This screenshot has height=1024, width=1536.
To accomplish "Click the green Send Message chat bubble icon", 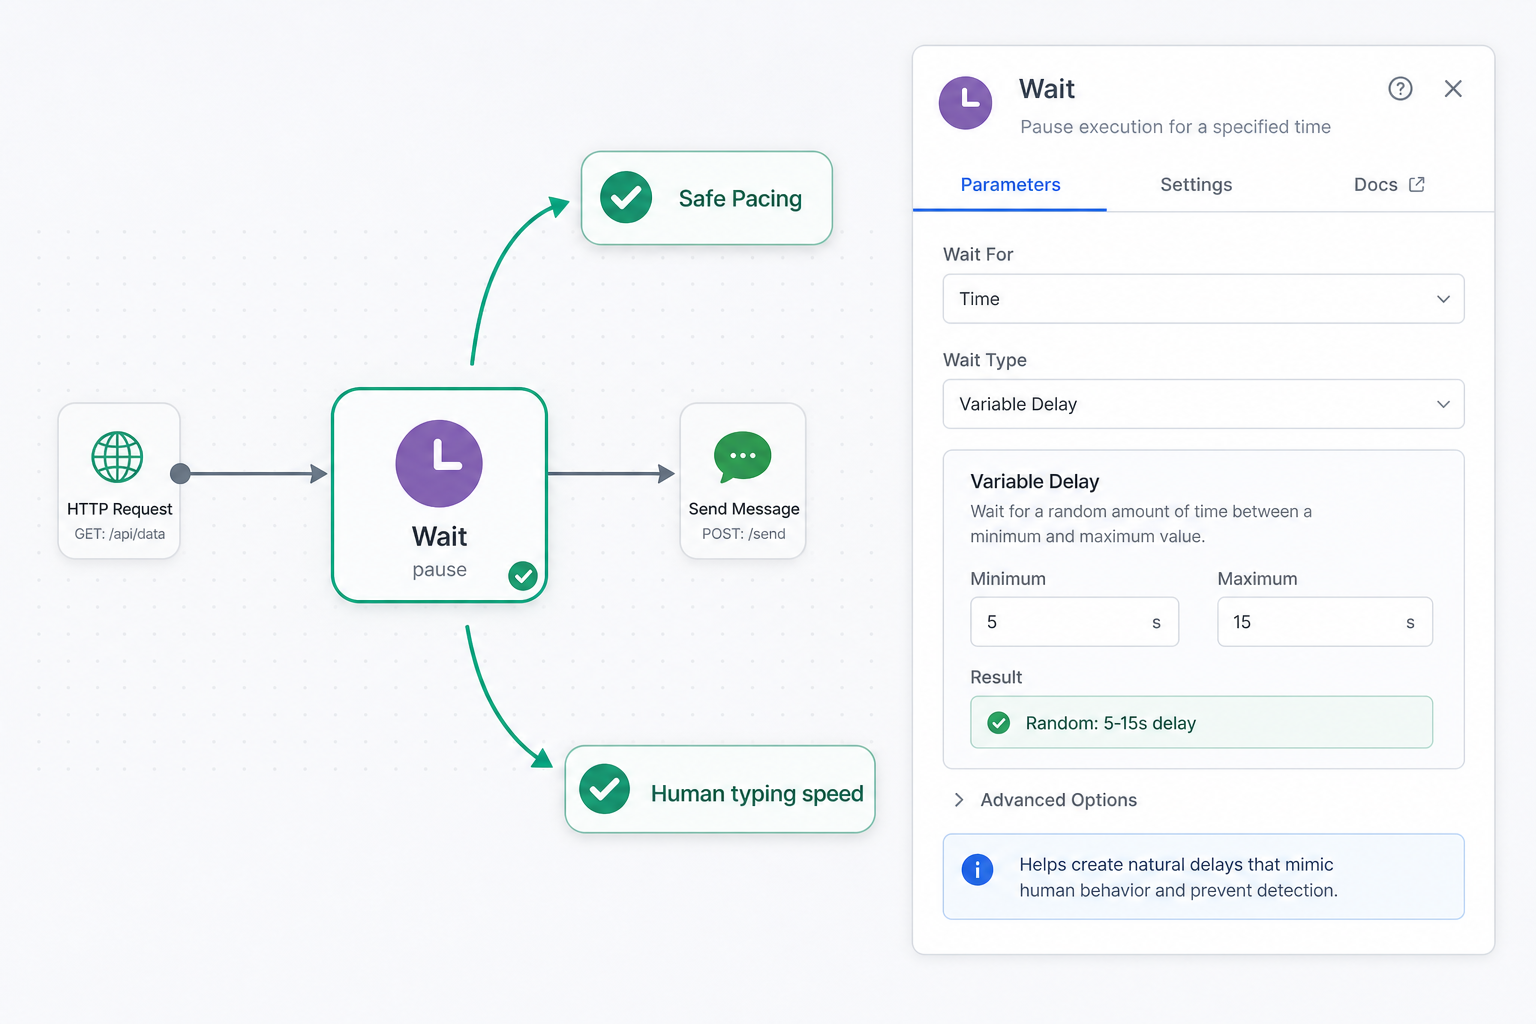I will pyautogui.click(x=743, y=457).
